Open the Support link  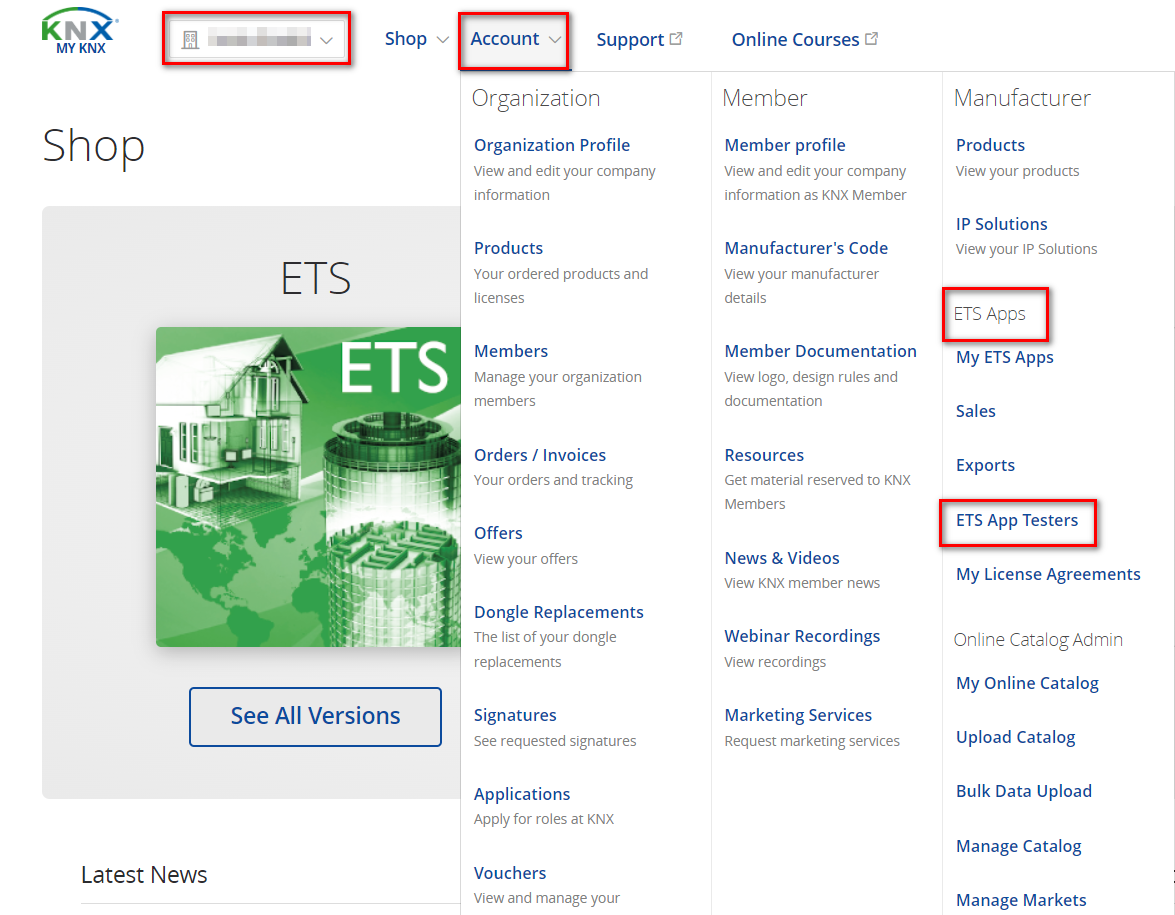click(629, 40)
